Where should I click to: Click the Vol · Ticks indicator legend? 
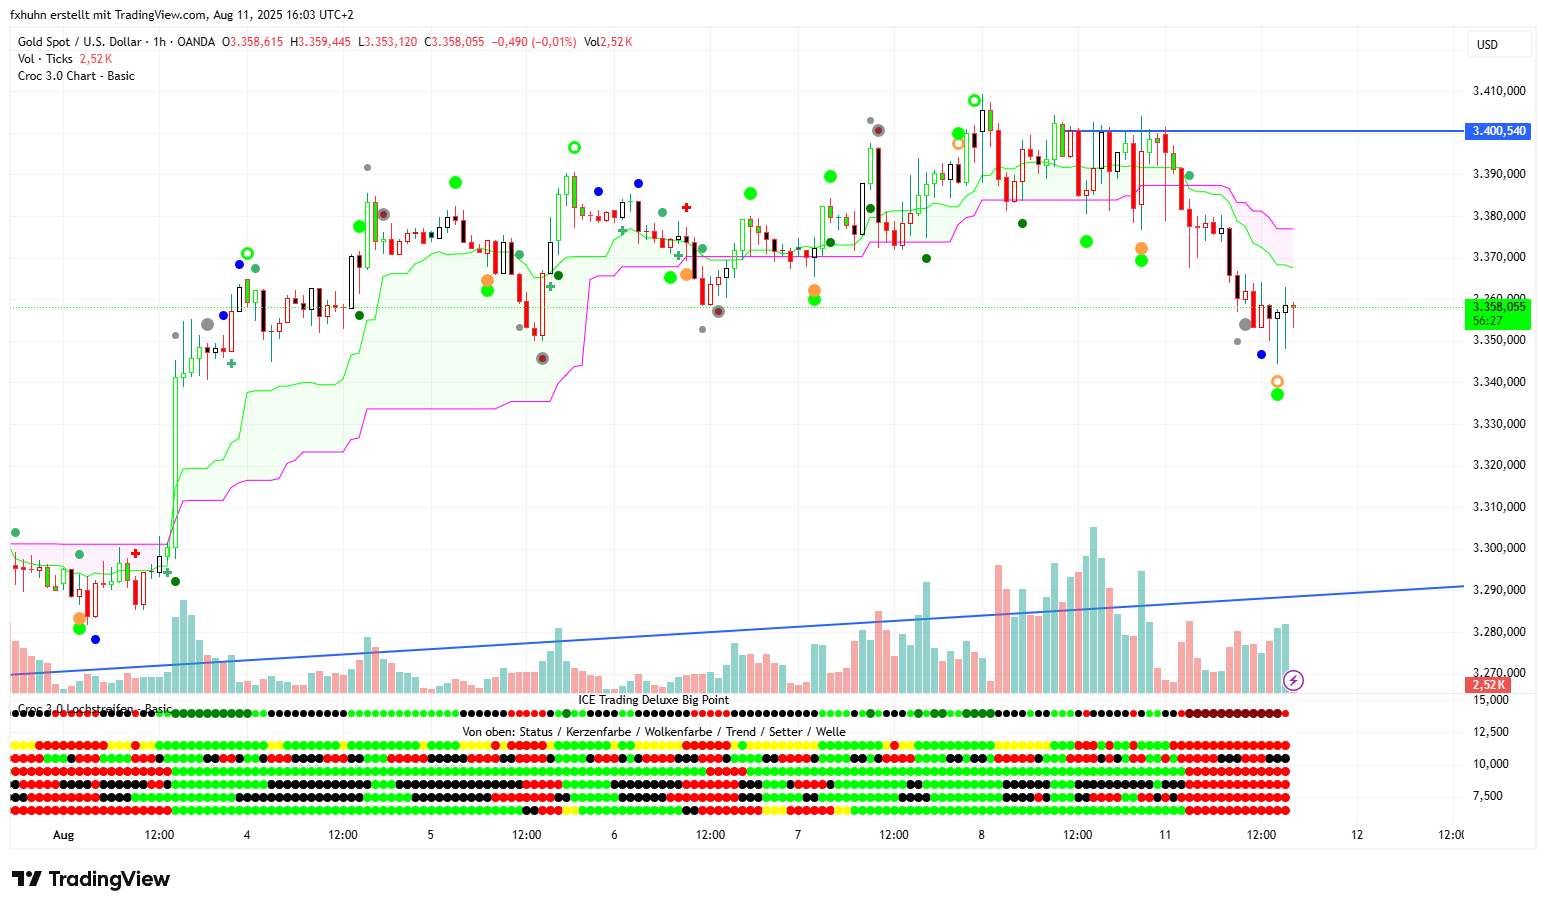click(45, 59)
